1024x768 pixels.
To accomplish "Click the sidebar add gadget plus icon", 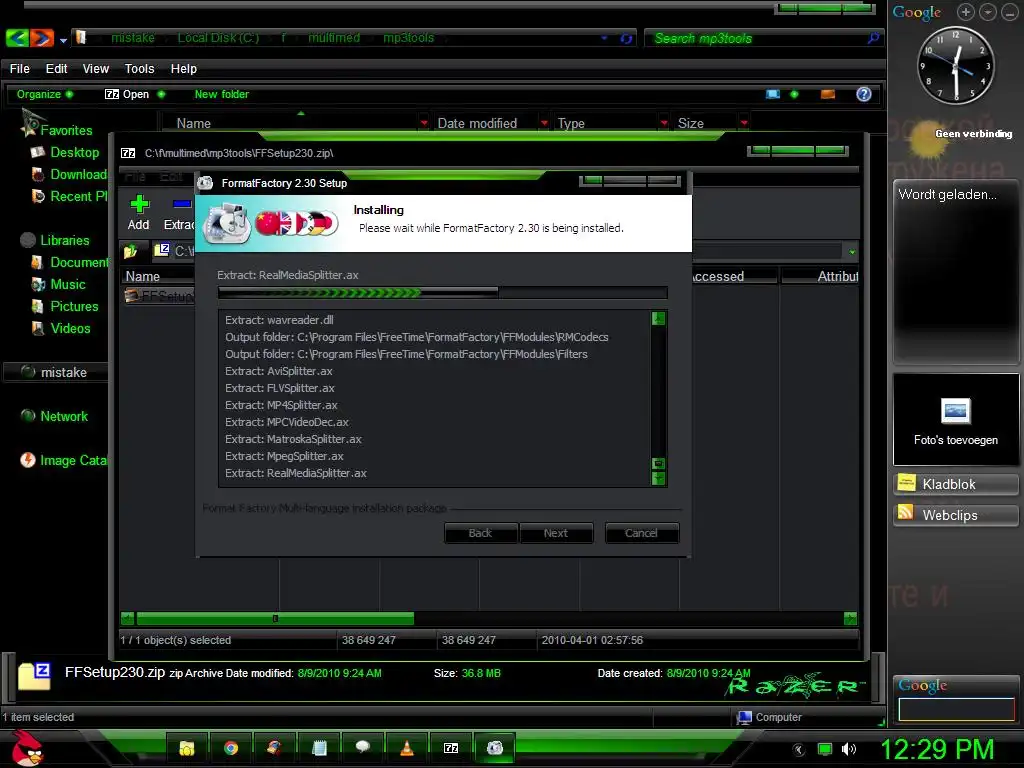I will [x=965, y=12].
